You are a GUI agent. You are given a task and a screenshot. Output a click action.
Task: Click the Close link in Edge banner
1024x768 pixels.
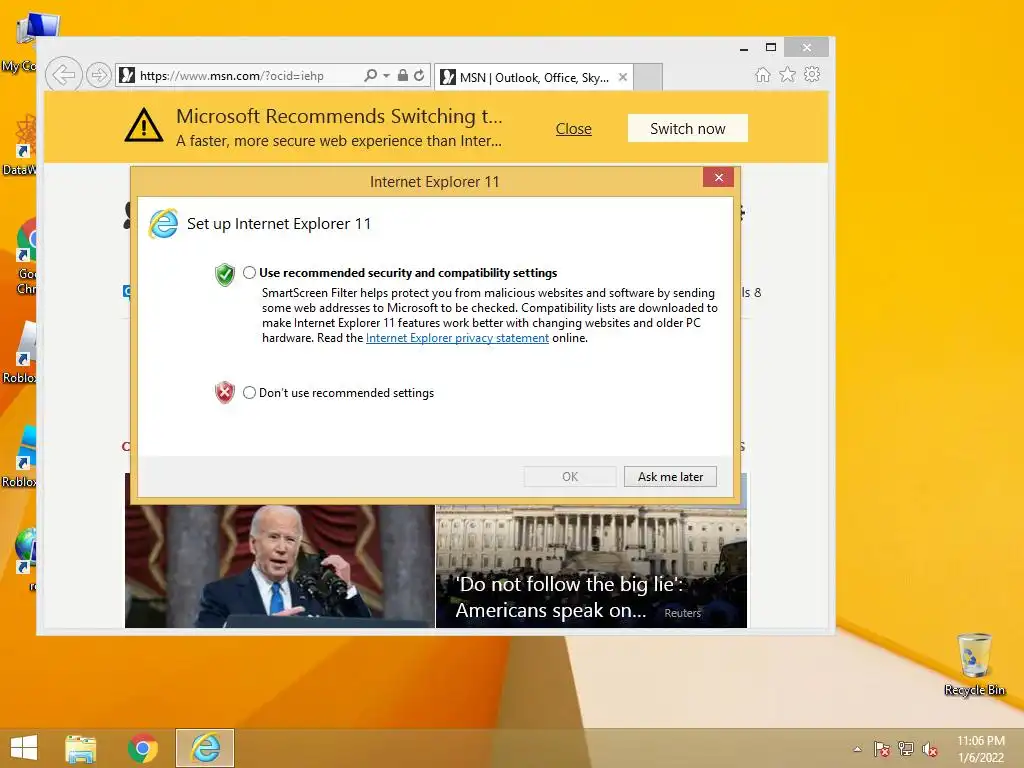[573, 129]
